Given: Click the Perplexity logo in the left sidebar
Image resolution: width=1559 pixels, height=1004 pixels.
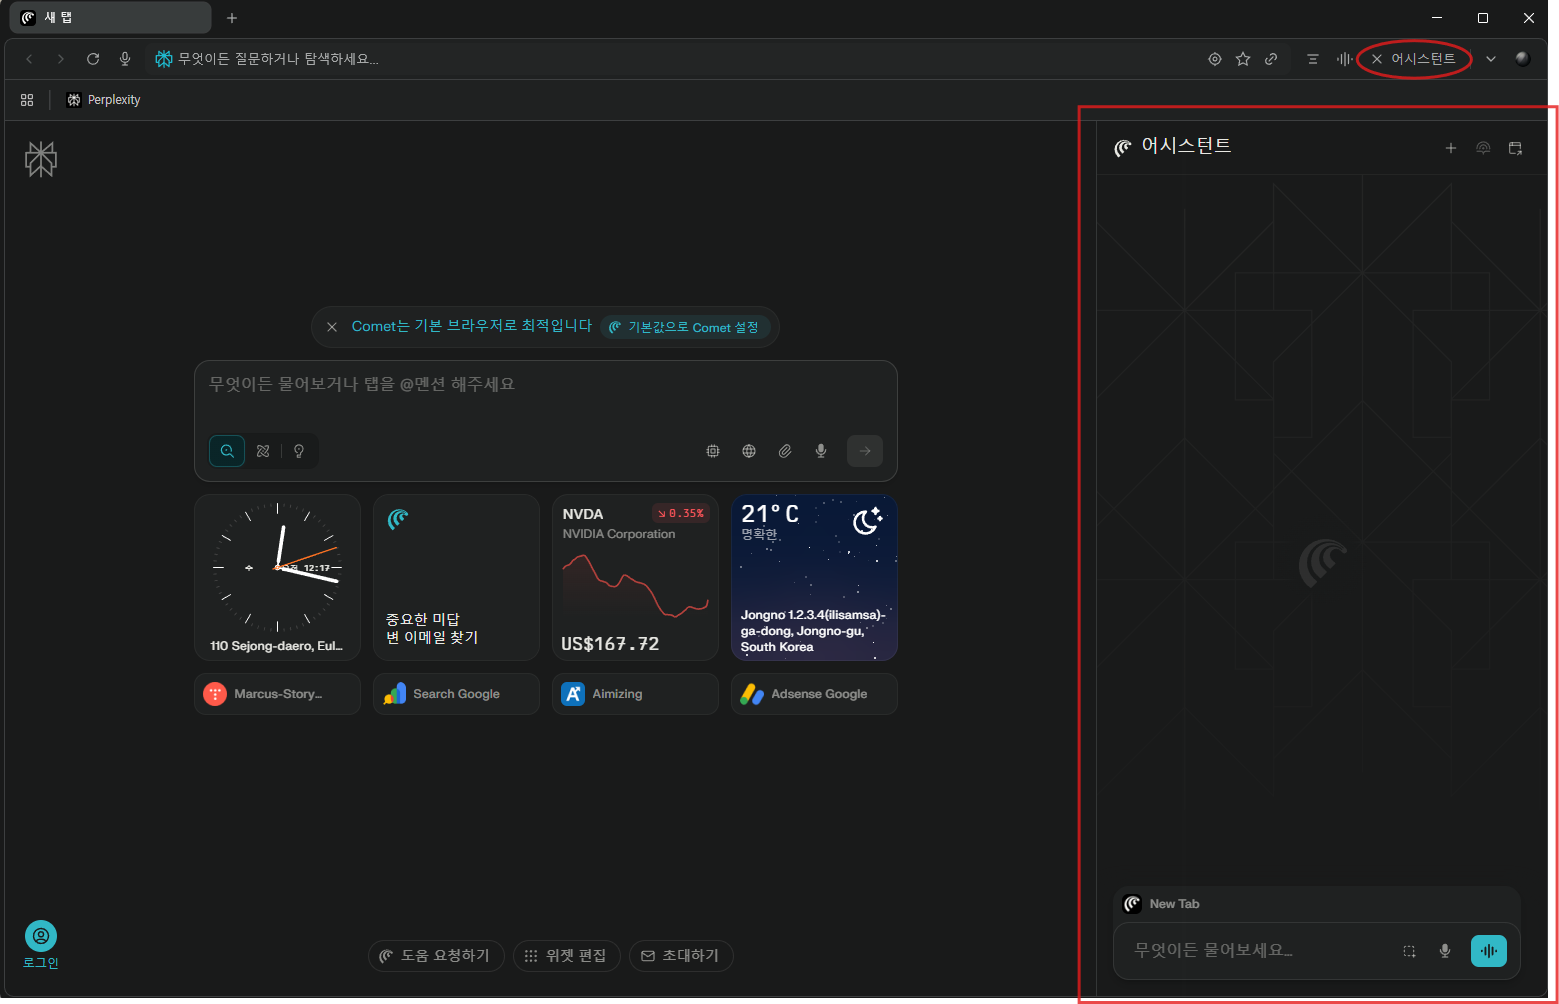Looking at the screenshot, I should point(41,159).
